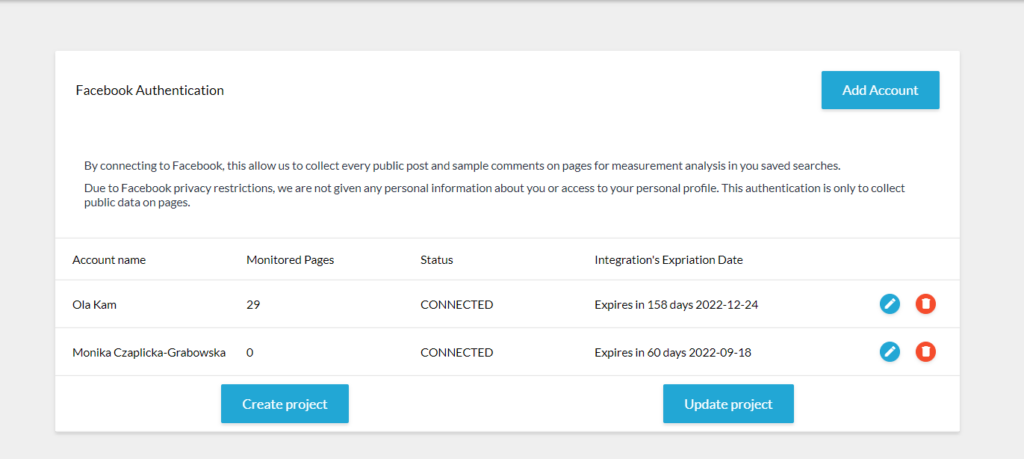Edit the Monika Czaplicka-Grabowska account
The width and height of the screenshot is (1024, 459).
coord(889,352)
